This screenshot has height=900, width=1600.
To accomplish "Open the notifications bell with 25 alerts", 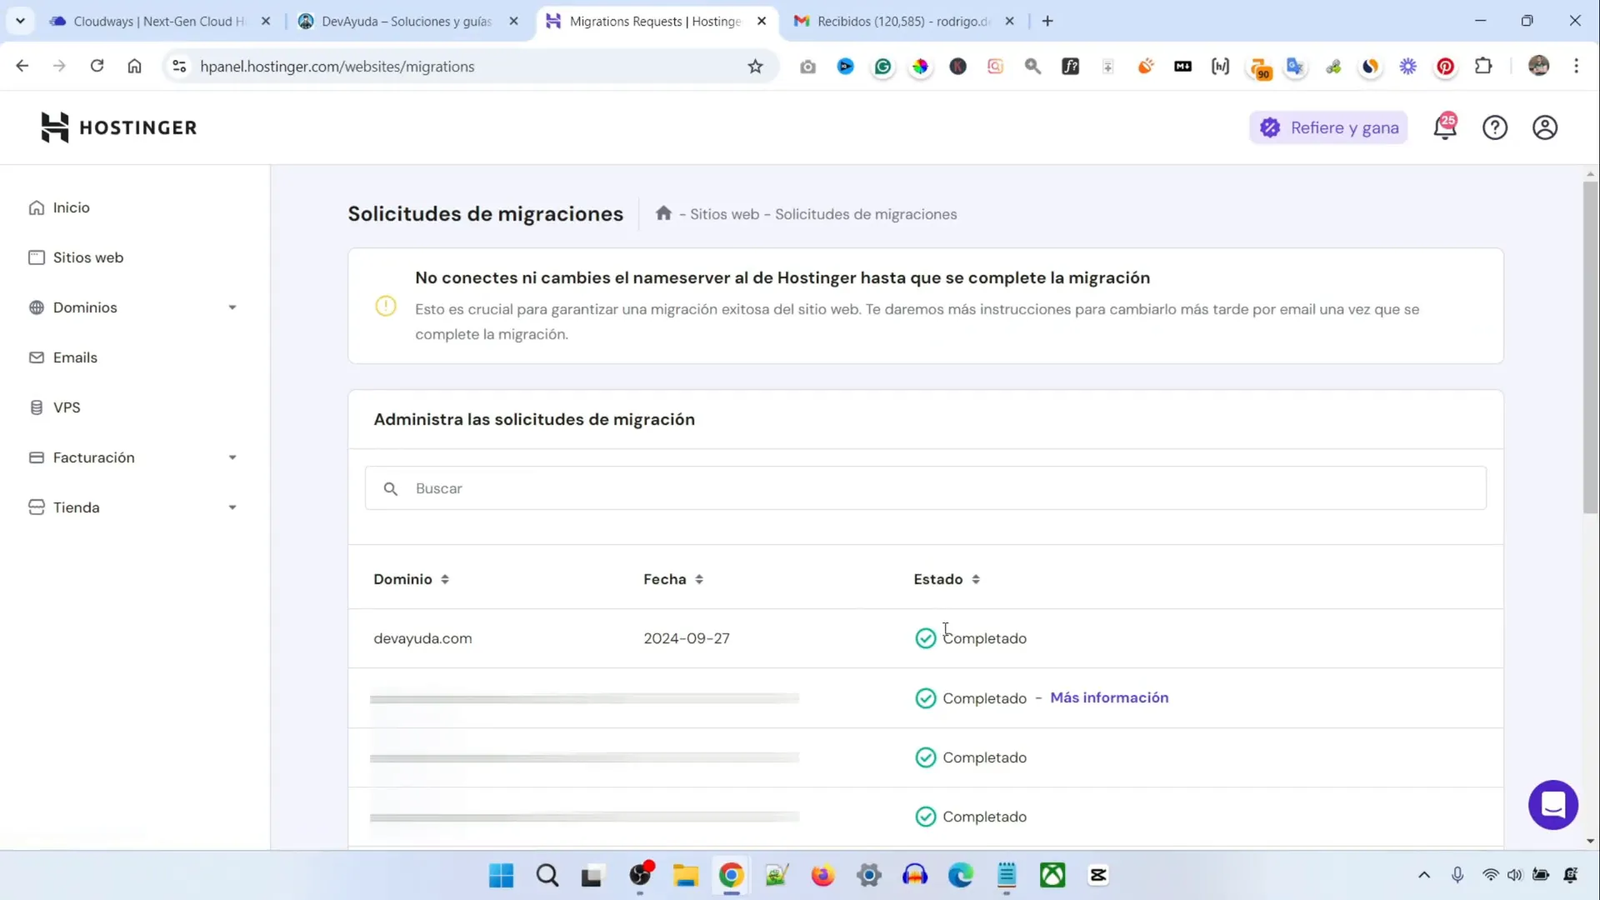I will tap(1445, 127).
